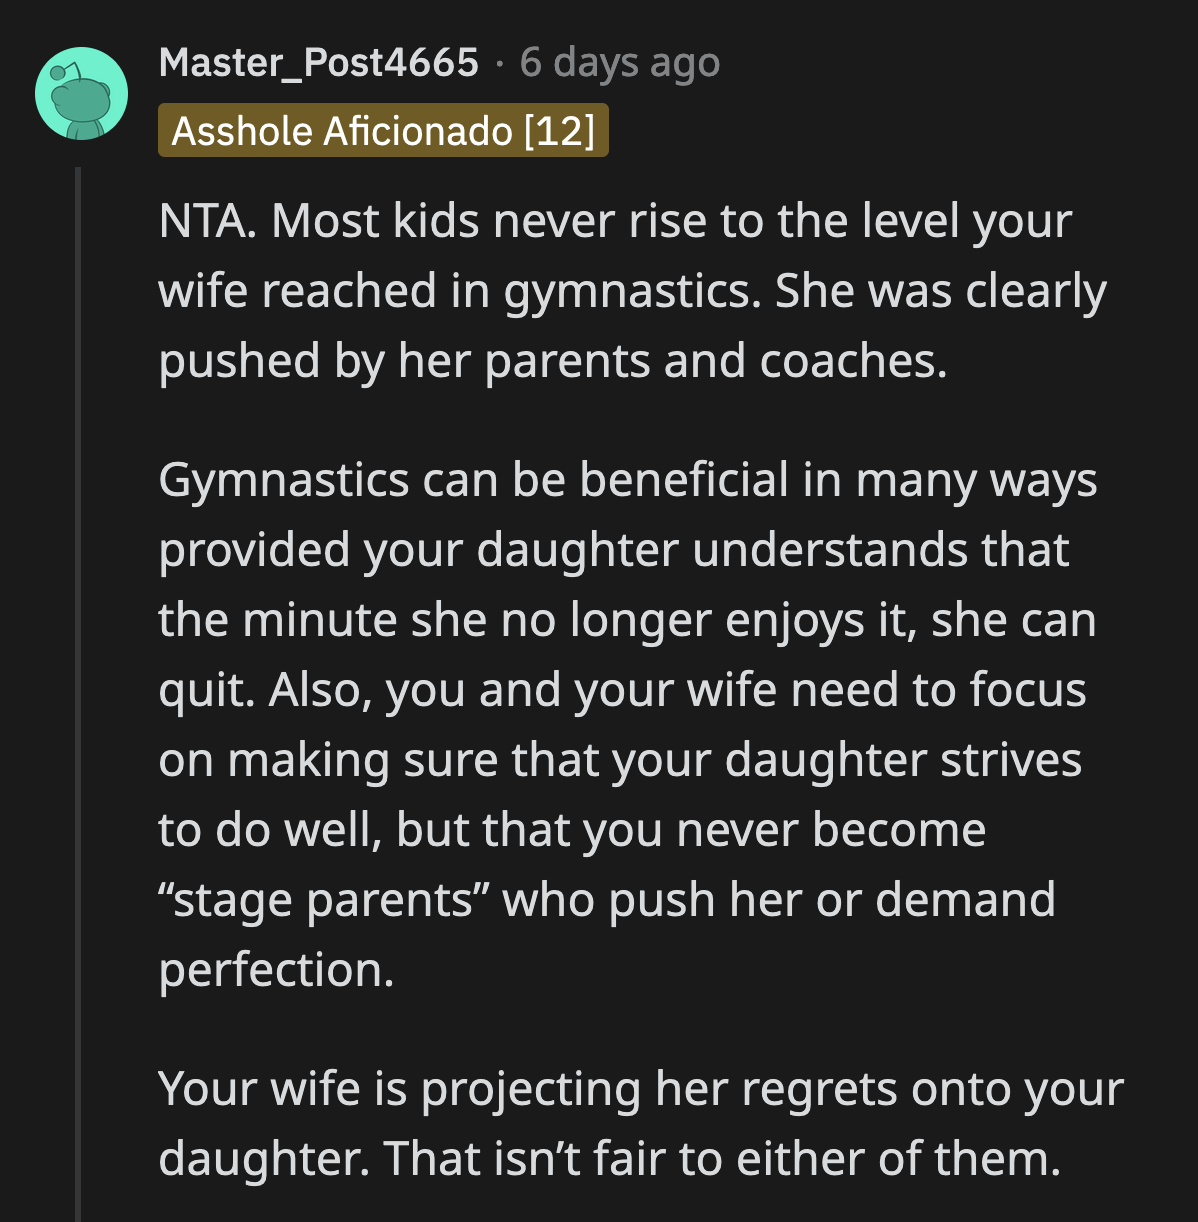
Task: Select the 'Asshole Aficionado [12]' flair badge
Action: (x=384, y=130)
